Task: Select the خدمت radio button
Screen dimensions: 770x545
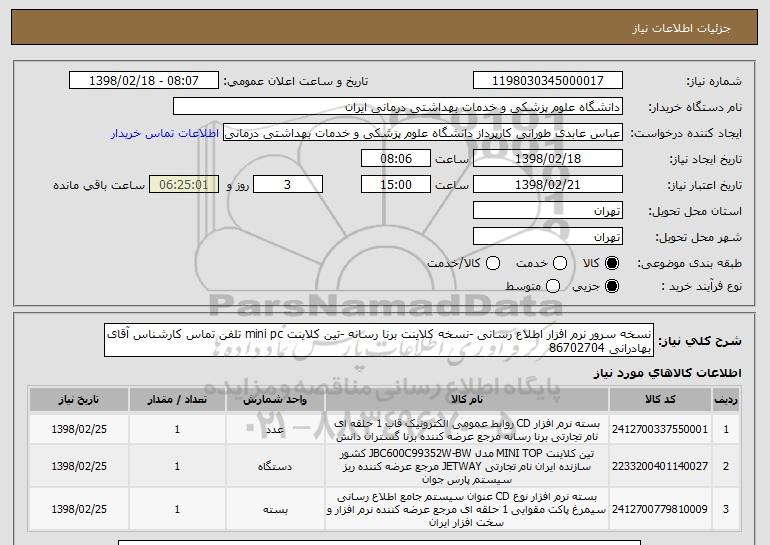Action: pos(560,264)
